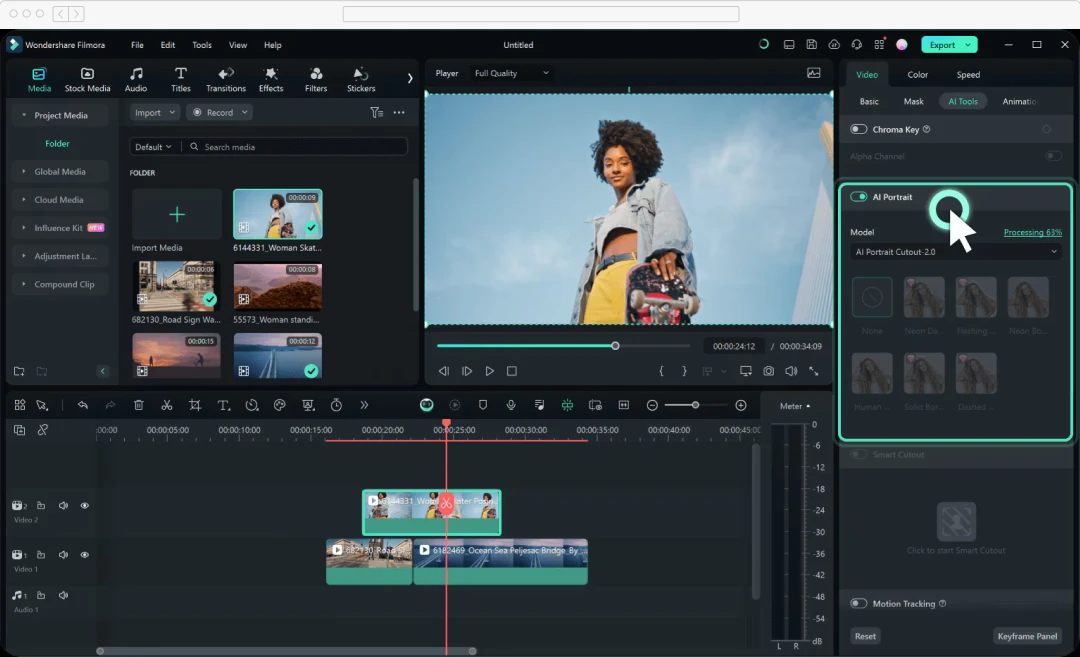Image resolution: width=1080 pixels, height=657 pixels.
Task: Open the Stickers library
Action: tap(361, 79)
